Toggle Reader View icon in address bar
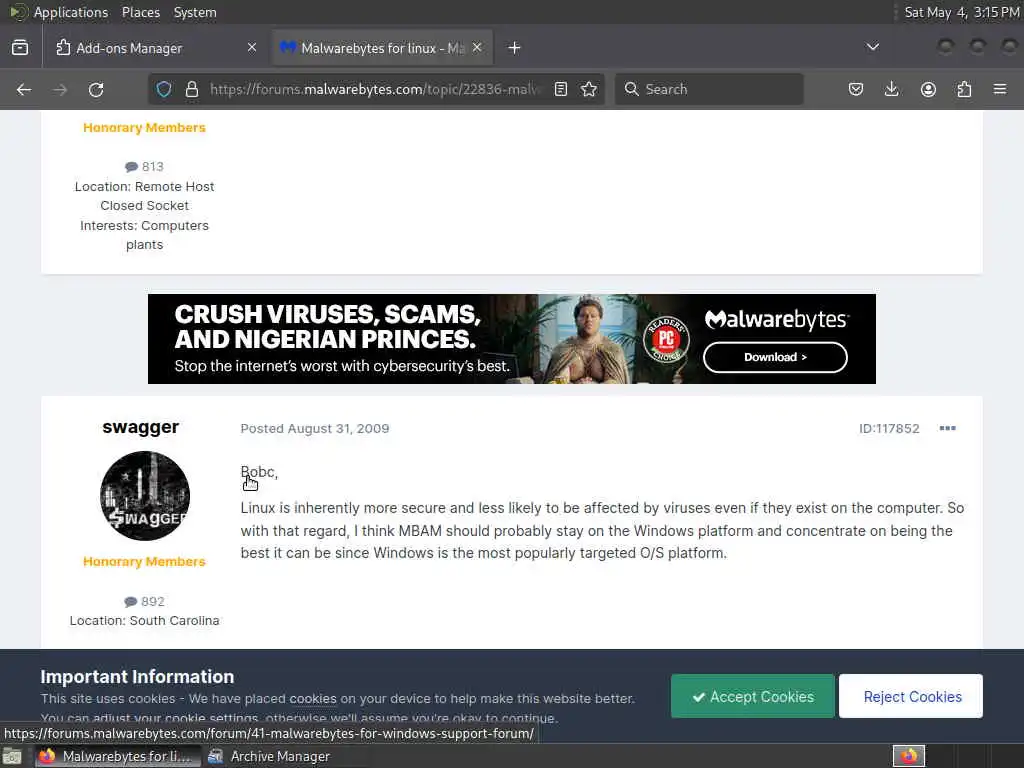The image size is (1024, 768). (560, 89)
